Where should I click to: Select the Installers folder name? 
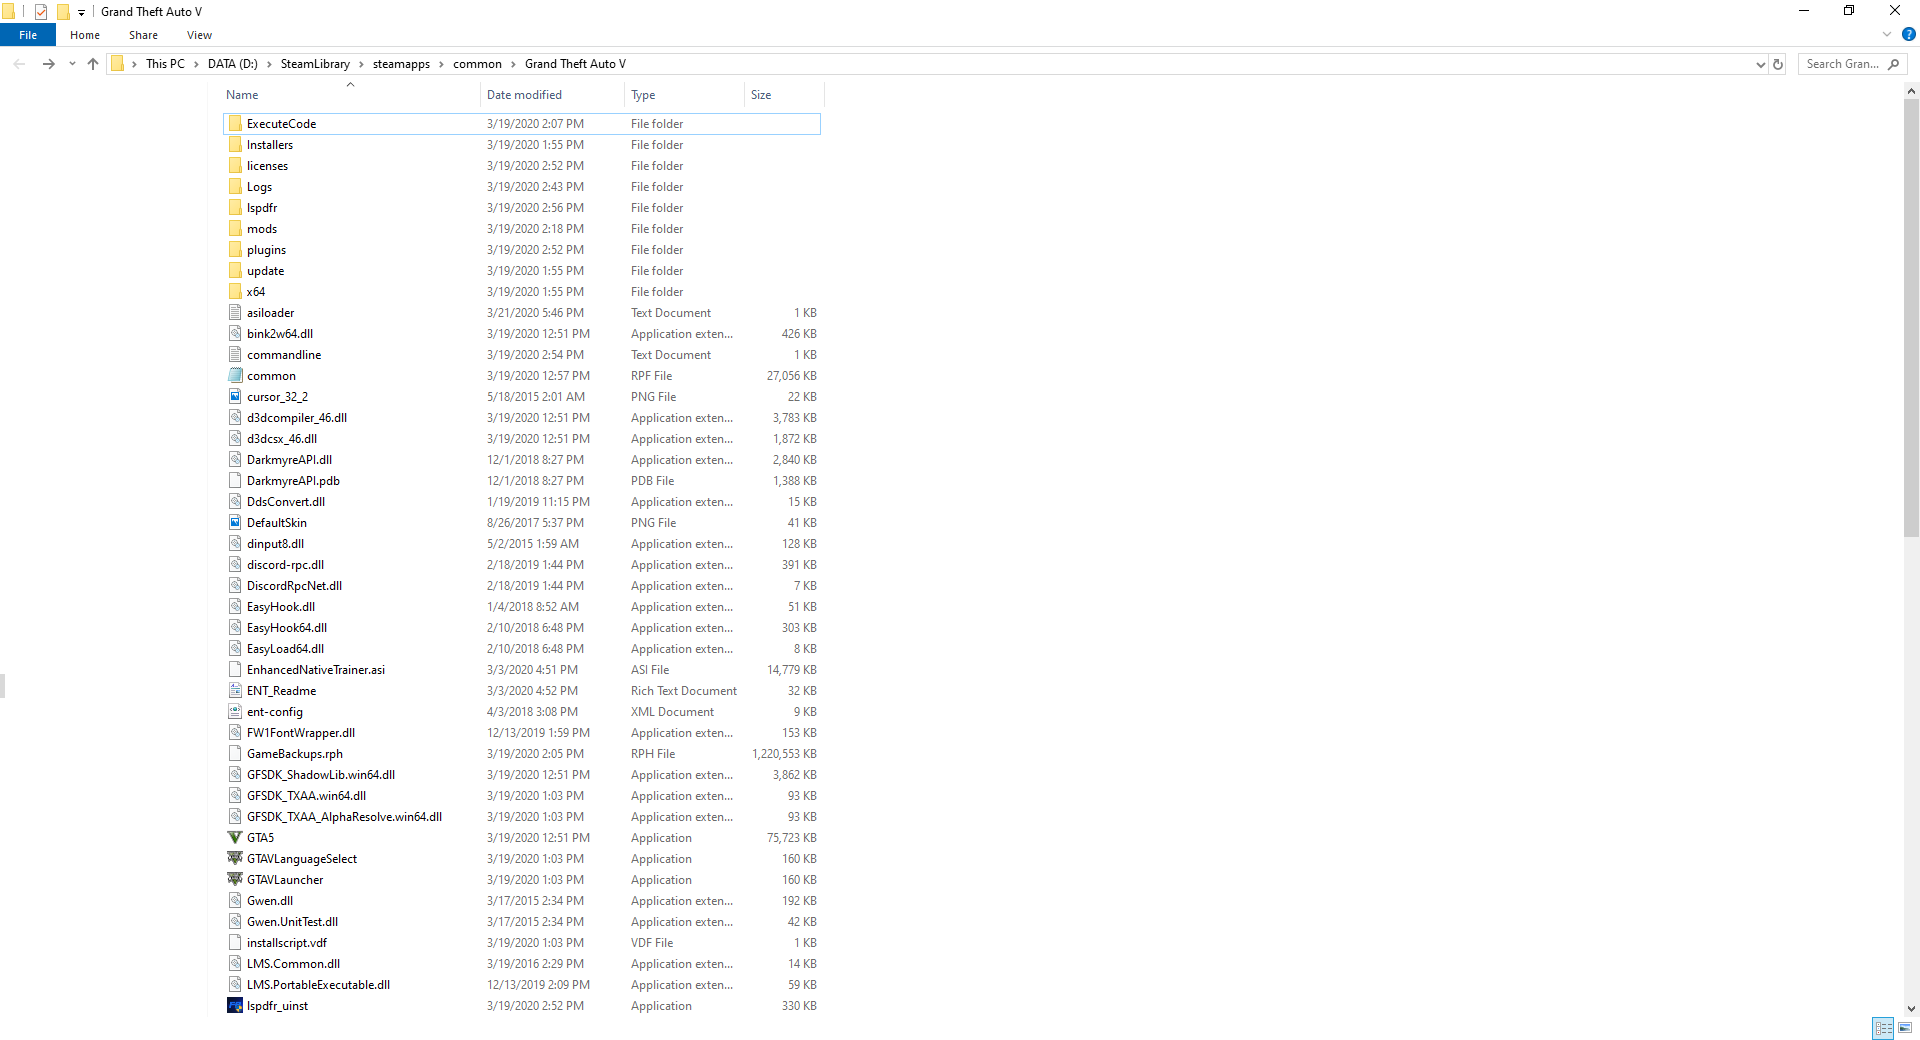point(270,145)
